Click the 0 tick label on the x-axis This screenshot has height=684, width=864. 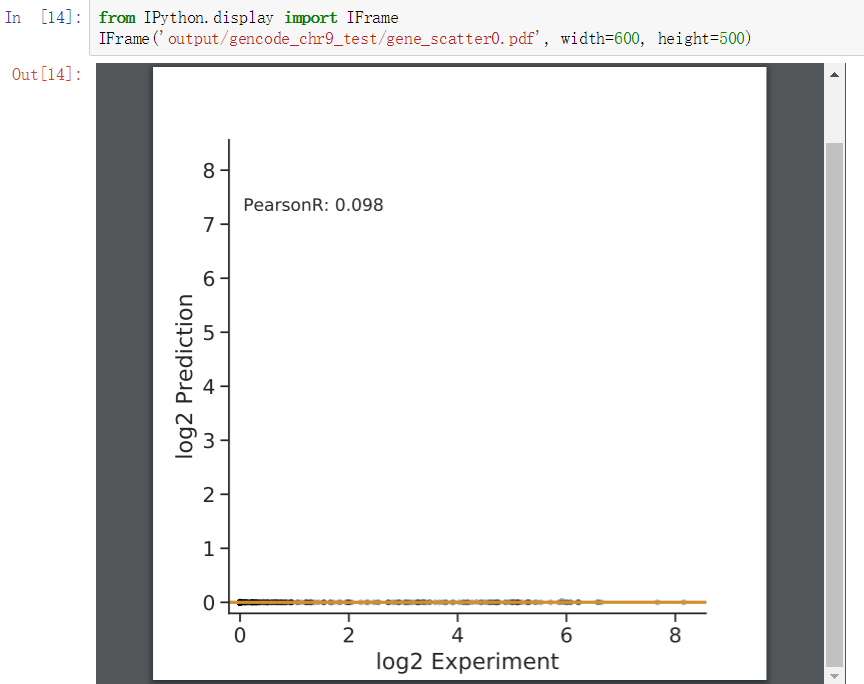pos(239,634)
